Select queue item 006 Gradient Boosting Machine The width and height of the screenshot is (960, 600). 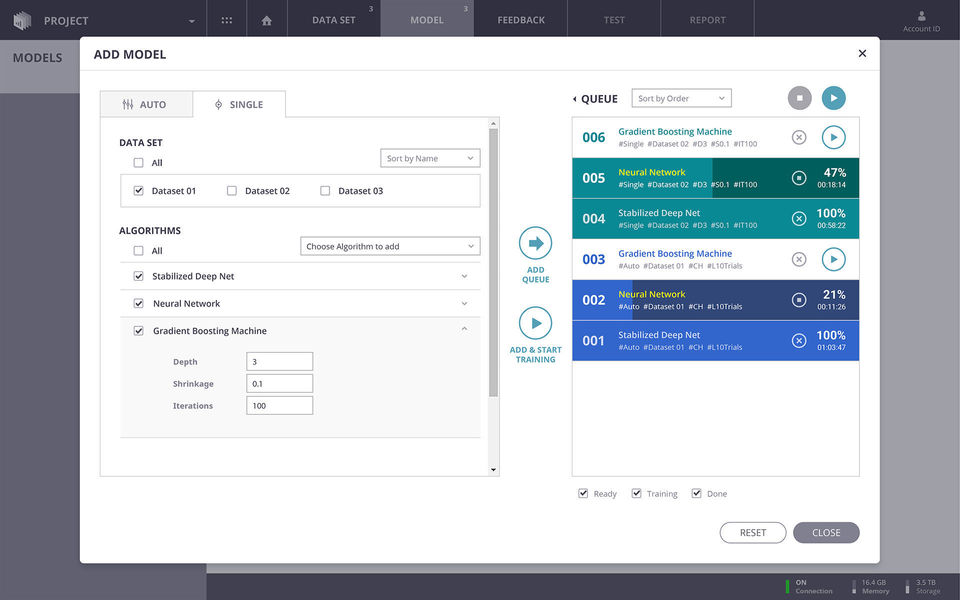click(715, 137)
